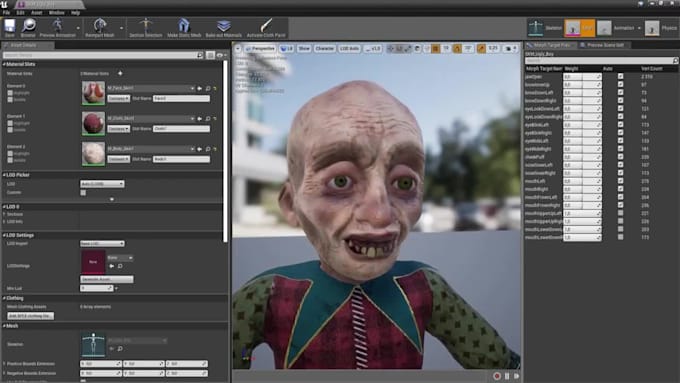Open the File menu
This screenshot has height=383, width=680.
(7, 13)
